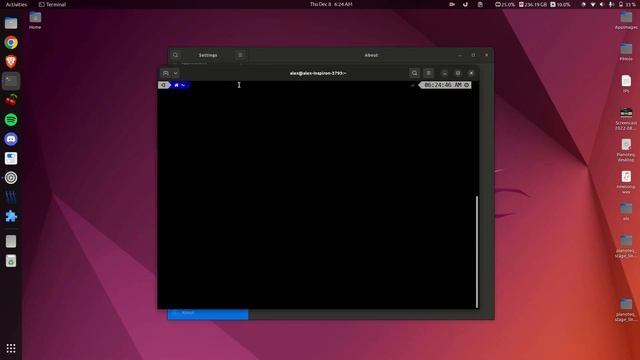Image resolution: width=640 pixels, height=360 pixels.
Task: Open the Extensions puzzle icon in the dock
Action: click(11, 216)
